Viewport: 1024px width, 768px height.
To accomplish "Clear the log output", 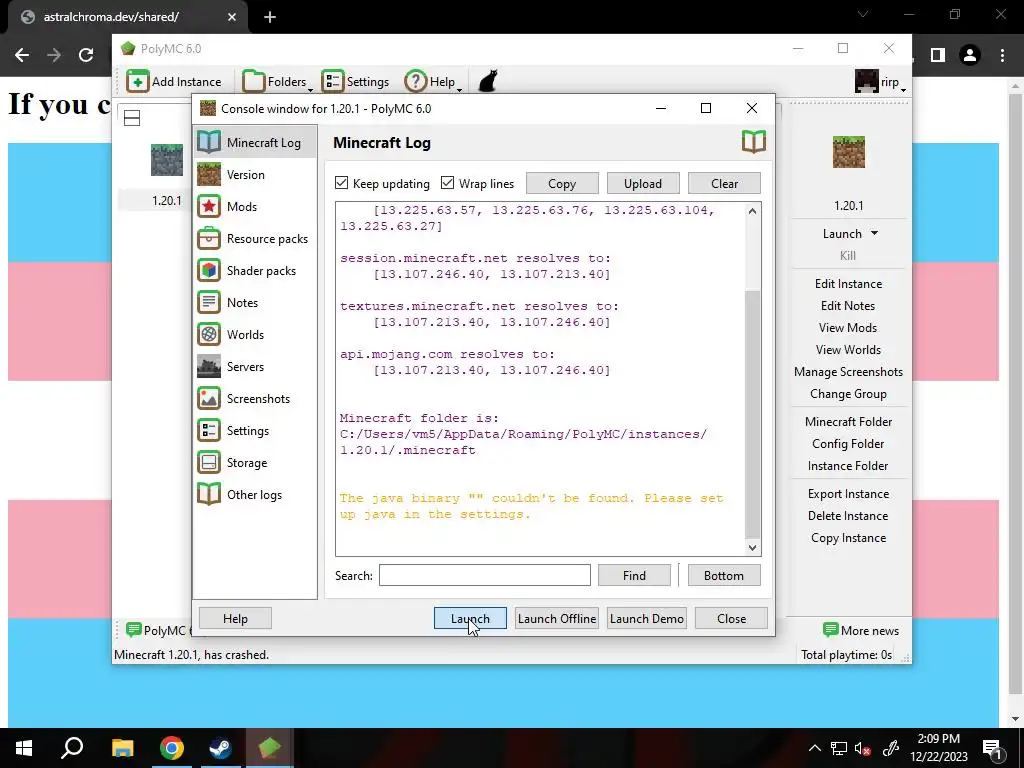I will click(x=724, y=184).
